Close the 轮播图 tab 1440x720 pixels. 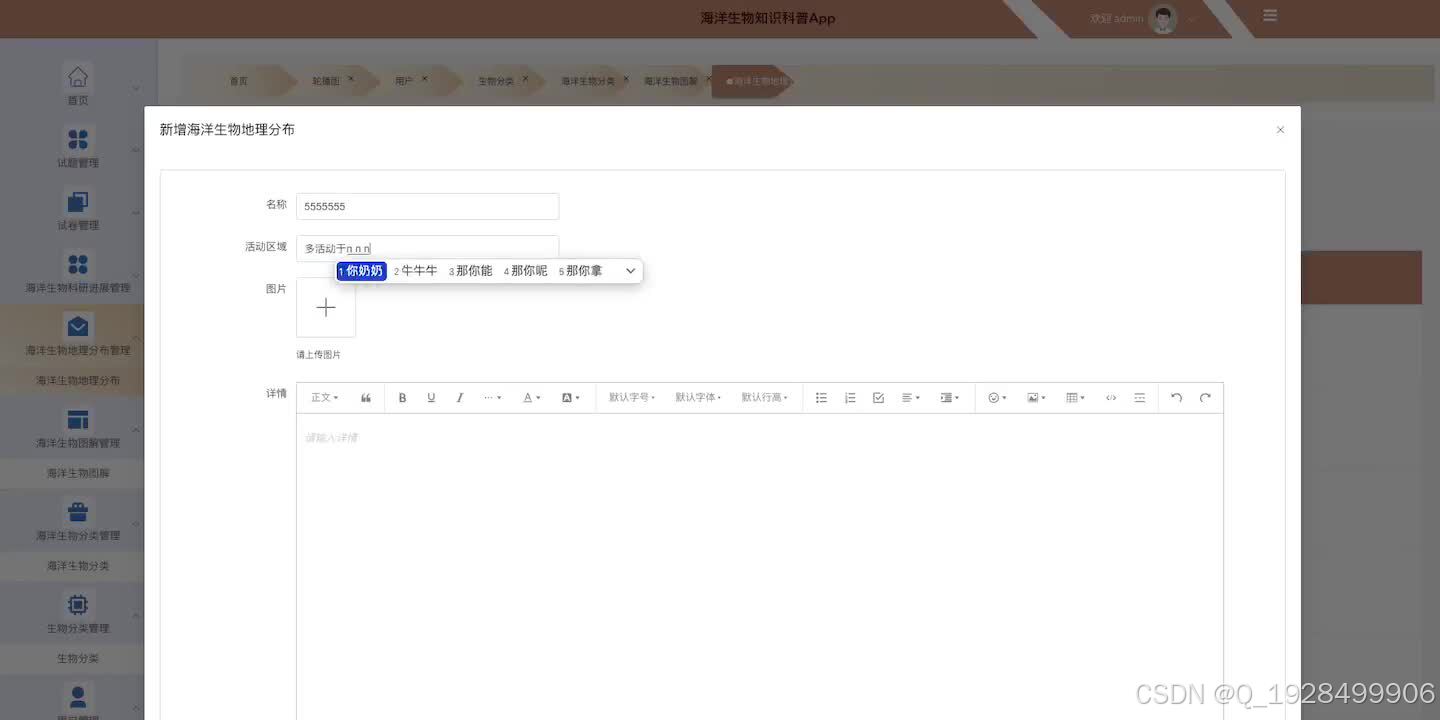point(351,79)
